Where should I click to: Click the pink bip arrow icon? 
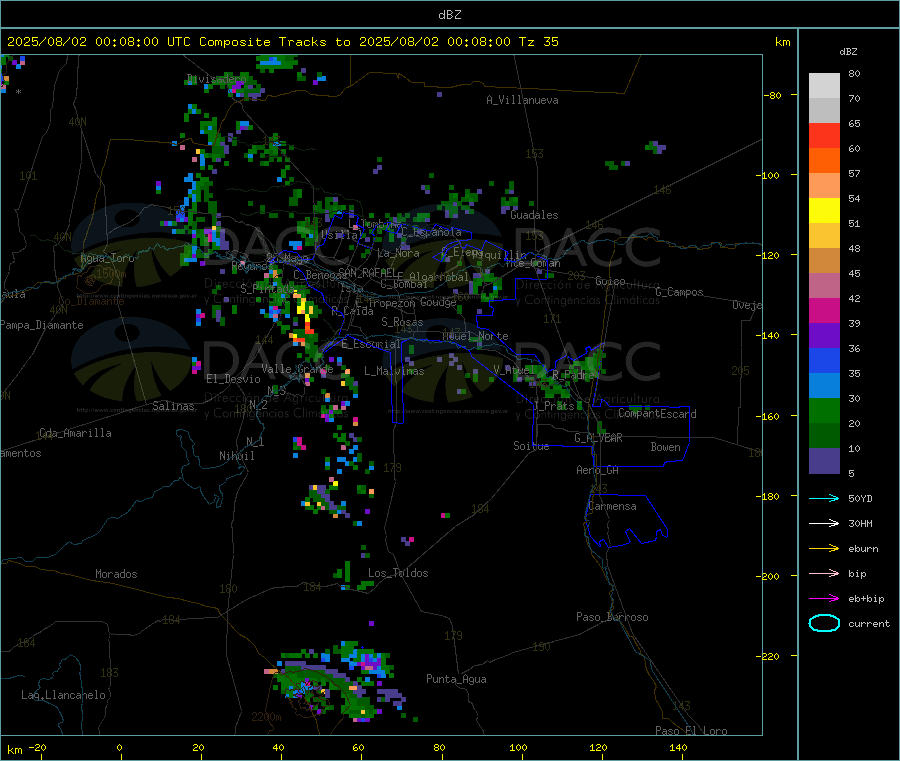(x=824, y=573)
